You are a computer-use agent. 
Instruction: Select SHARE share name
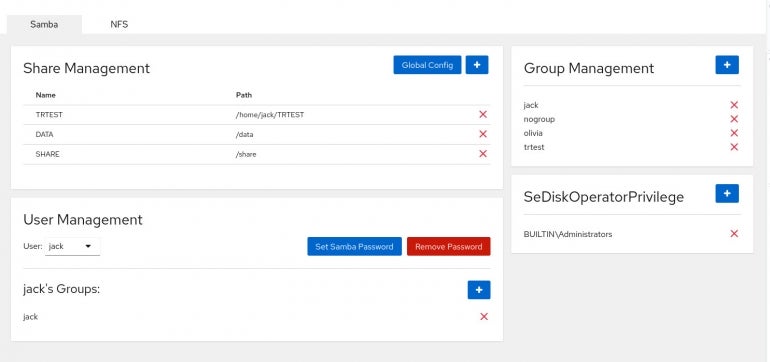(47, 154)
